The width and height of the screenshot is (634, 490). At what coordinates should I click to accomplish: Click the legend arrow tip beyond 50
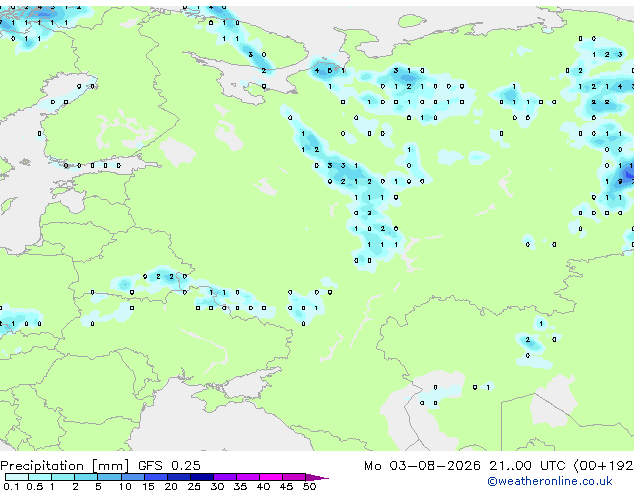[317, 477]
